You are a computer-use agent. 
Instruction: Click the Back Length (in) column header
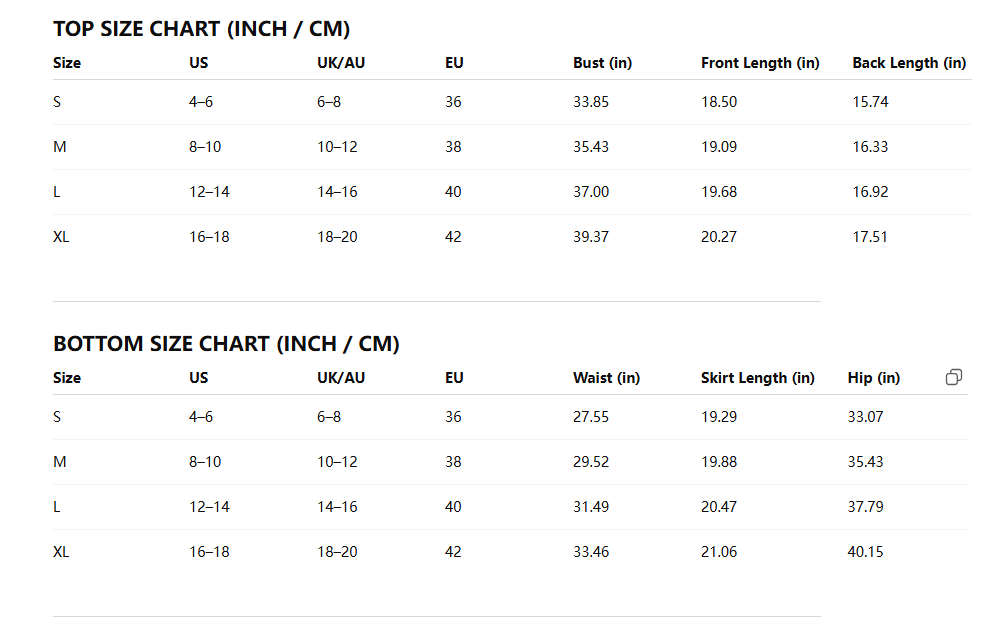coord(909,63)
